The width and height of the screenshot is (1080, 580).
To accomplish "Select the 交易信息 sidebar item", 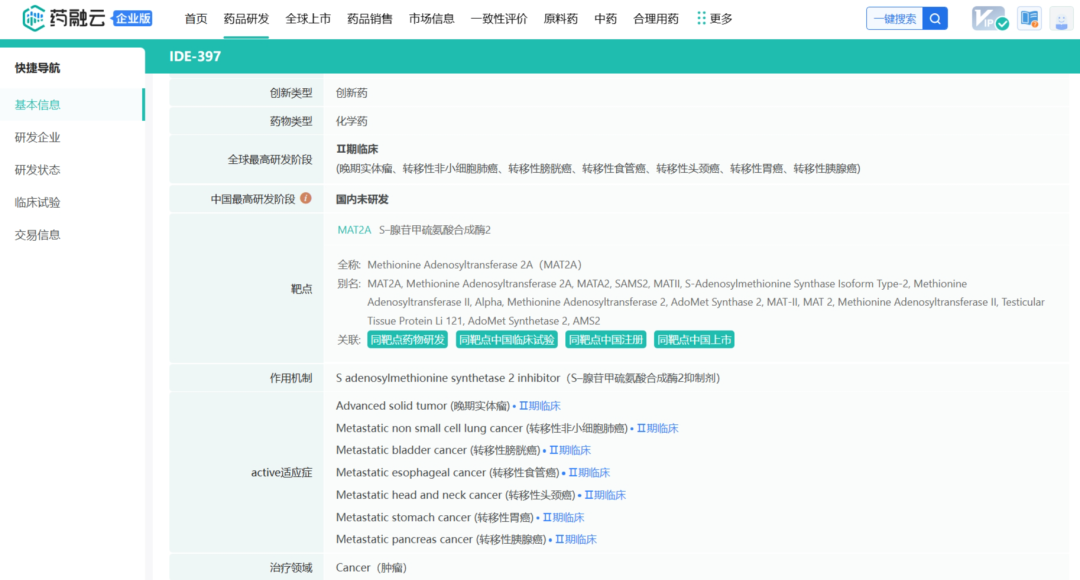I will click(x=40, y=235).
